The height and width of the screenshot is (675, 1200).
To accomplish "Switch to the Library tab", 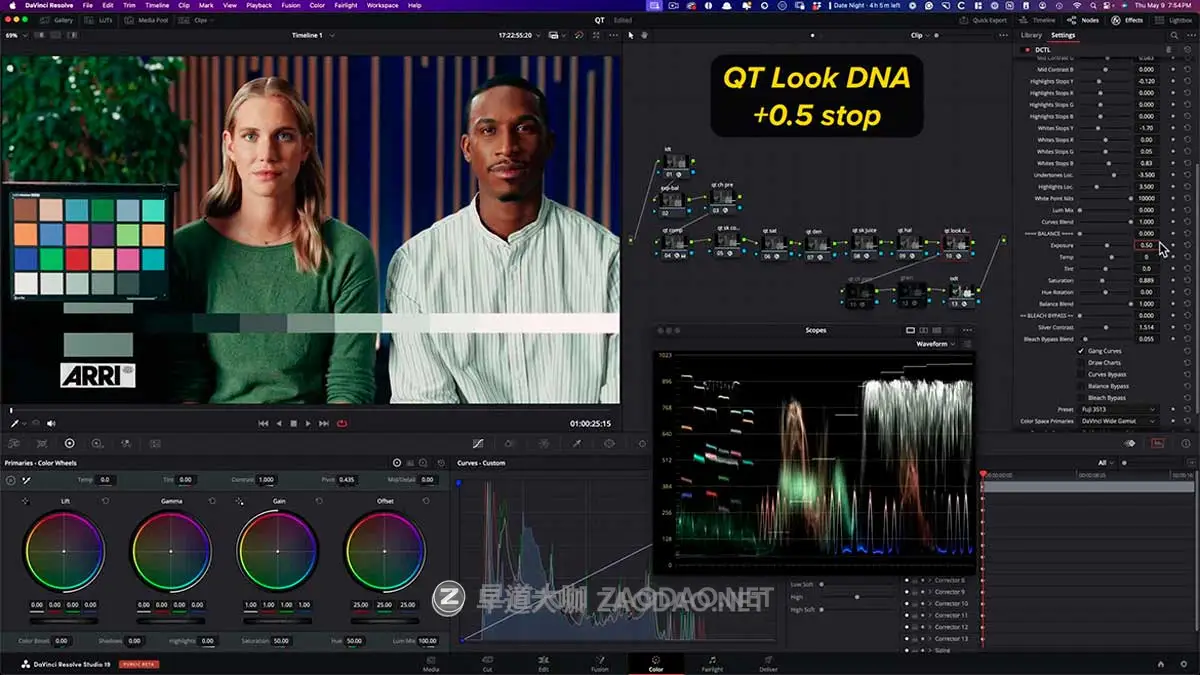I will point(1031,35).
